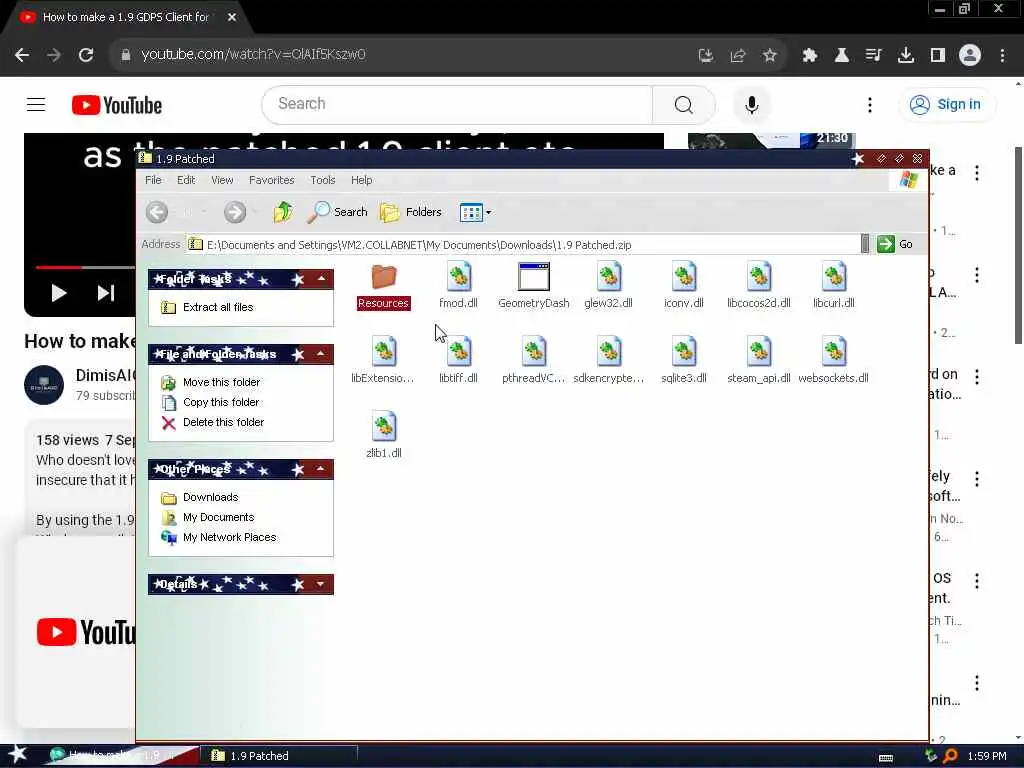The image size is (1024, 768).
Task: Click the YouTube video progress bar
Action: point(85,267)
